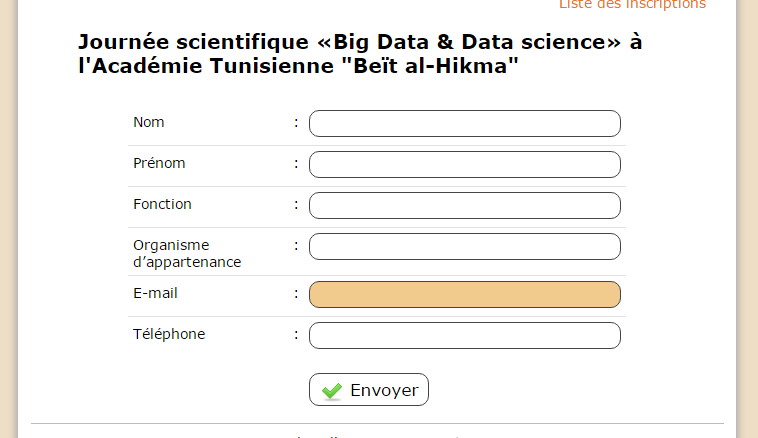Click the Nom label
The image size is (758, 438).
149,122
